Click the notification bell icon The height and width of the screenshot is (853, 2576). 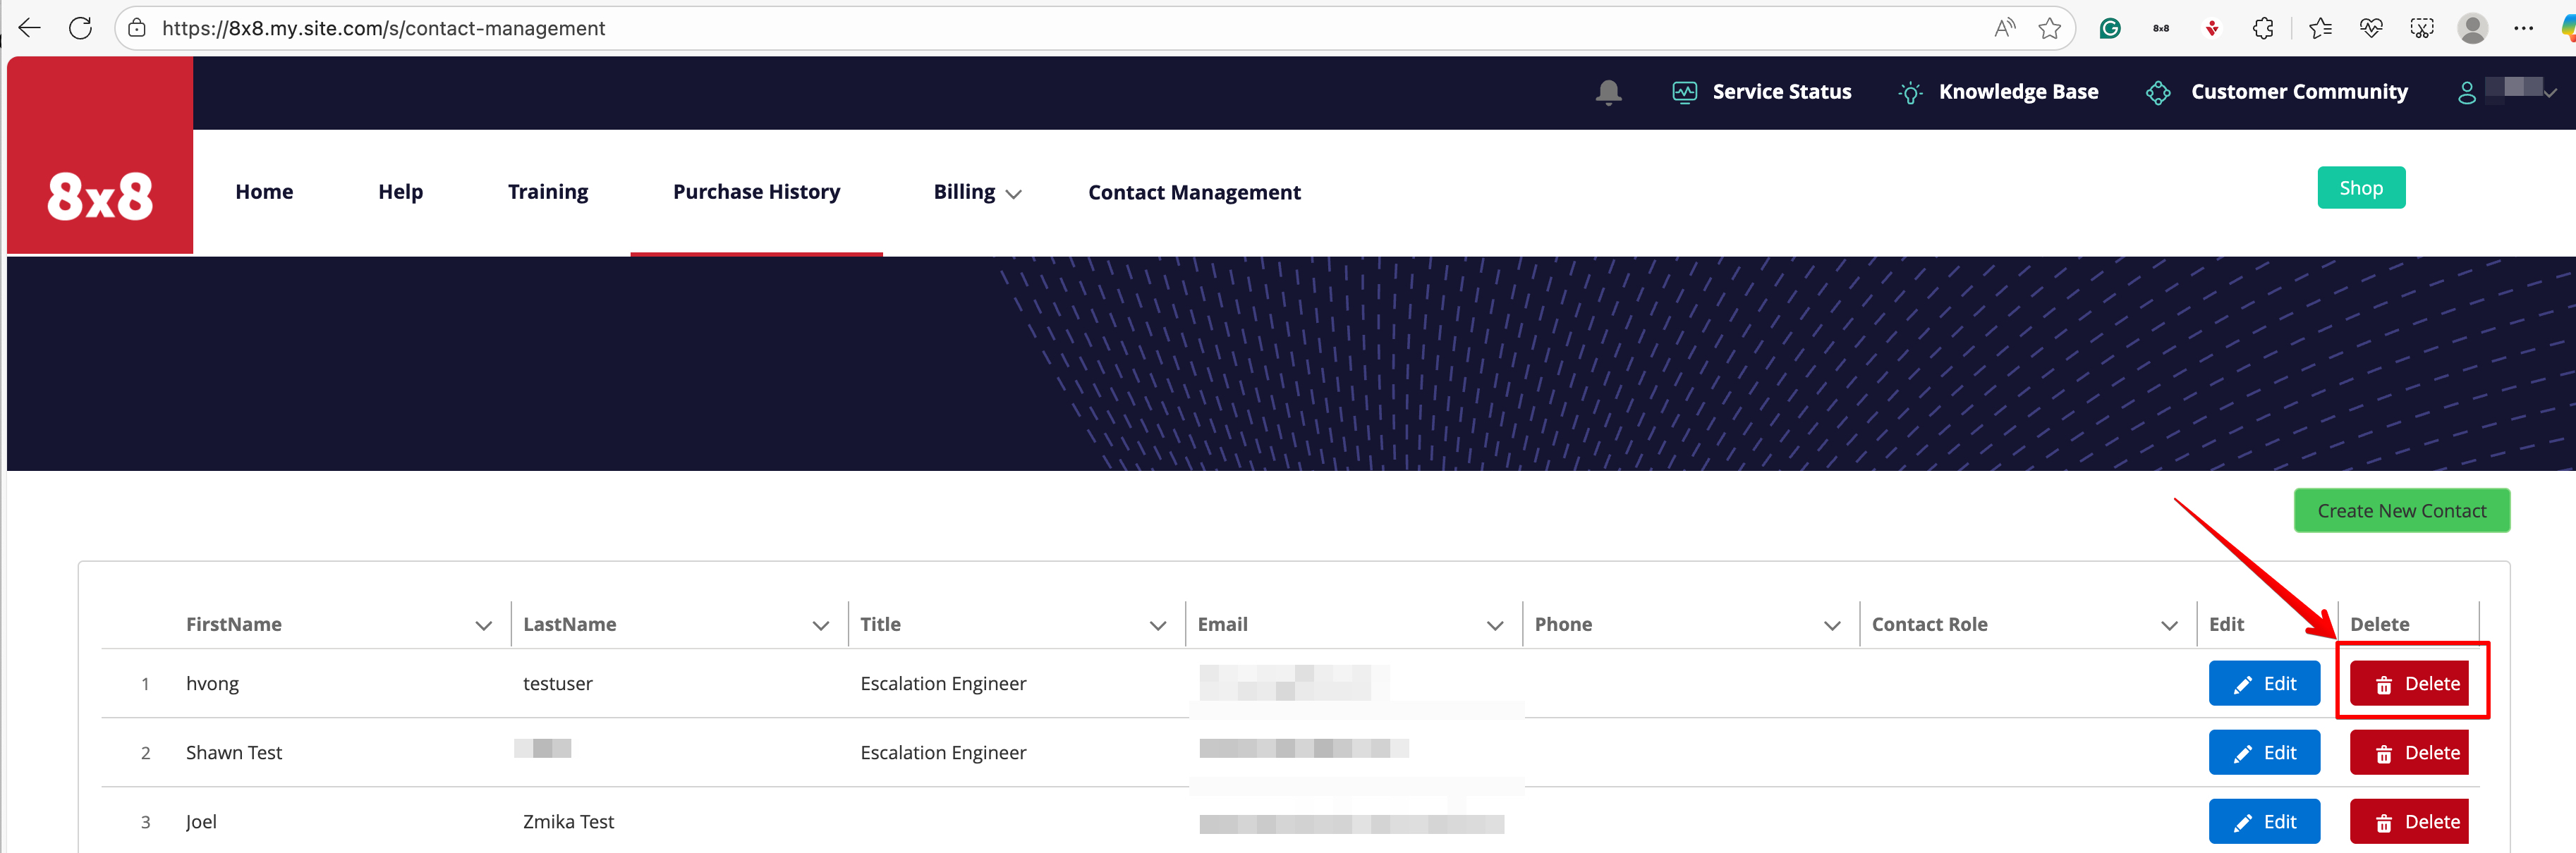[1608, 92]
